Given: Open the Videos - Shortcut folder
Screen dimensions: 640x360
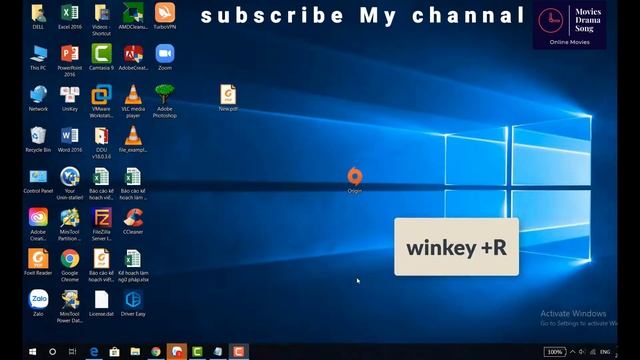Looking at the screenshot, I should pos(101,20).
